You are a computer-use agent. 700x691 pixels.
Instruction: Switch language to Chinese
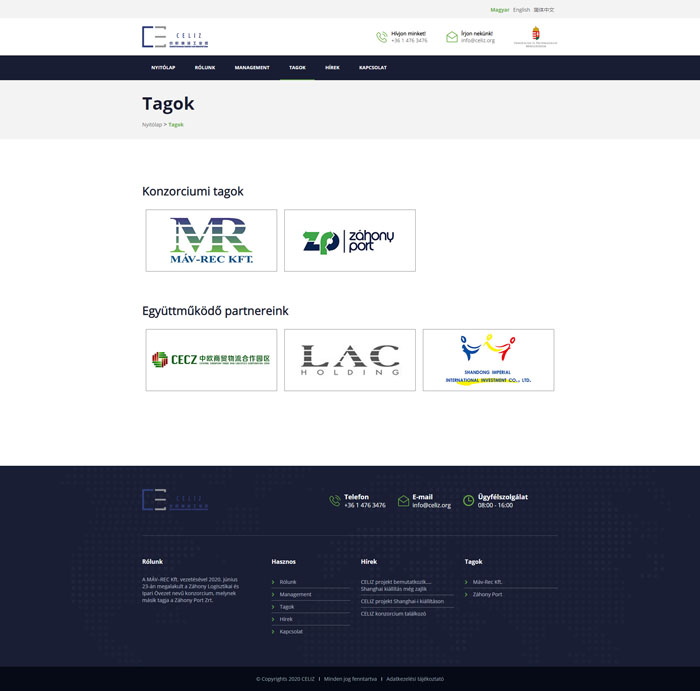click(x=544, y=10)
